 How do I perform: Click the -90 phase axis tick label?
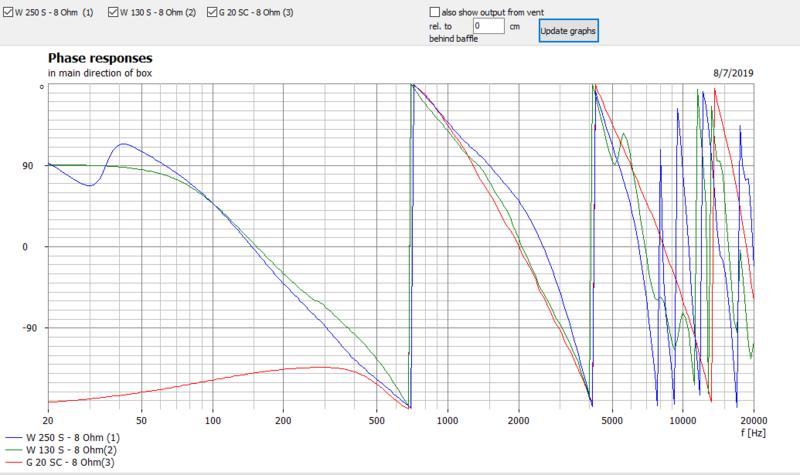coord(30,327)
